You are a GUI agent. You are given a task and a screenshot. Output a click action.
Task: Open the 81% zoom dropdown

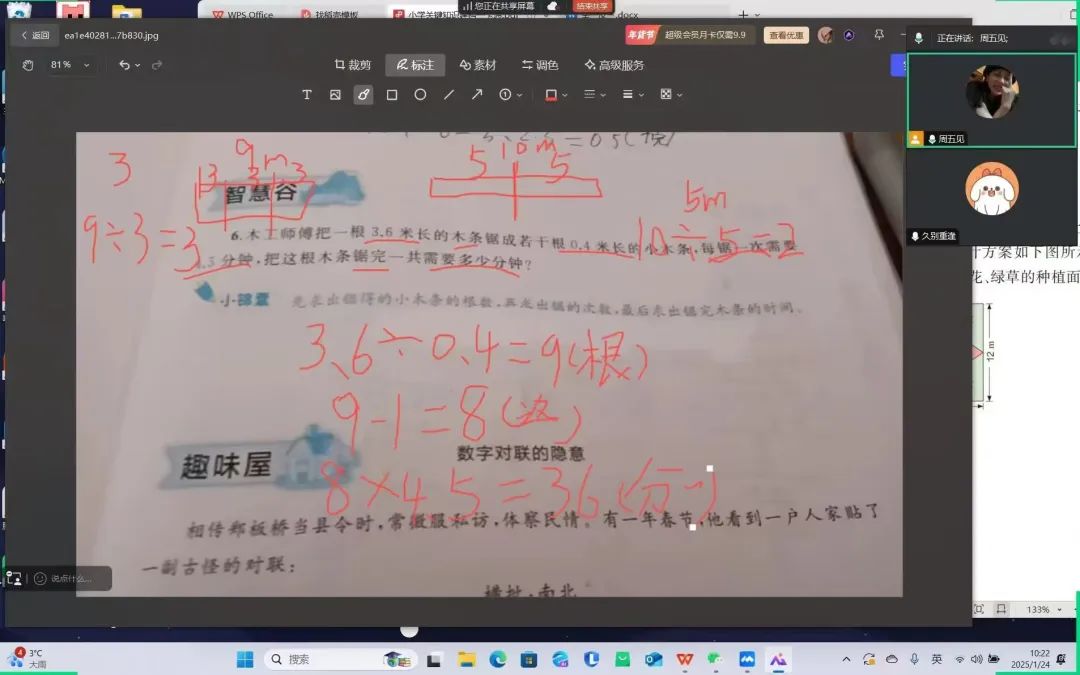[x=70, y=65]
